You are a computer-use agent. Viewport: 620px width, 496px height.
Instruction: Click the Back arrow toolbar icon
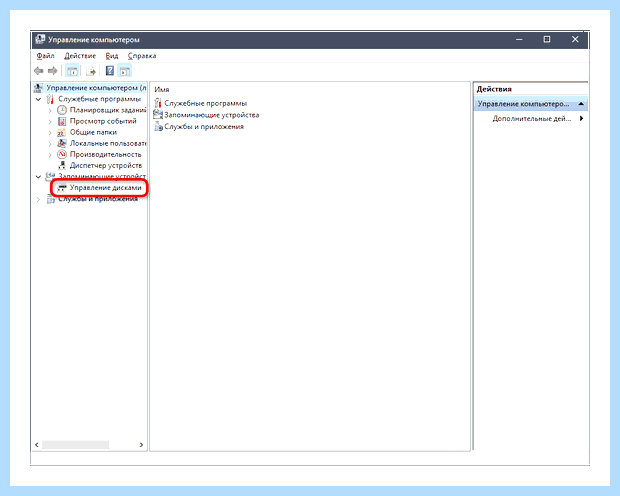click(x=38, y=71)
